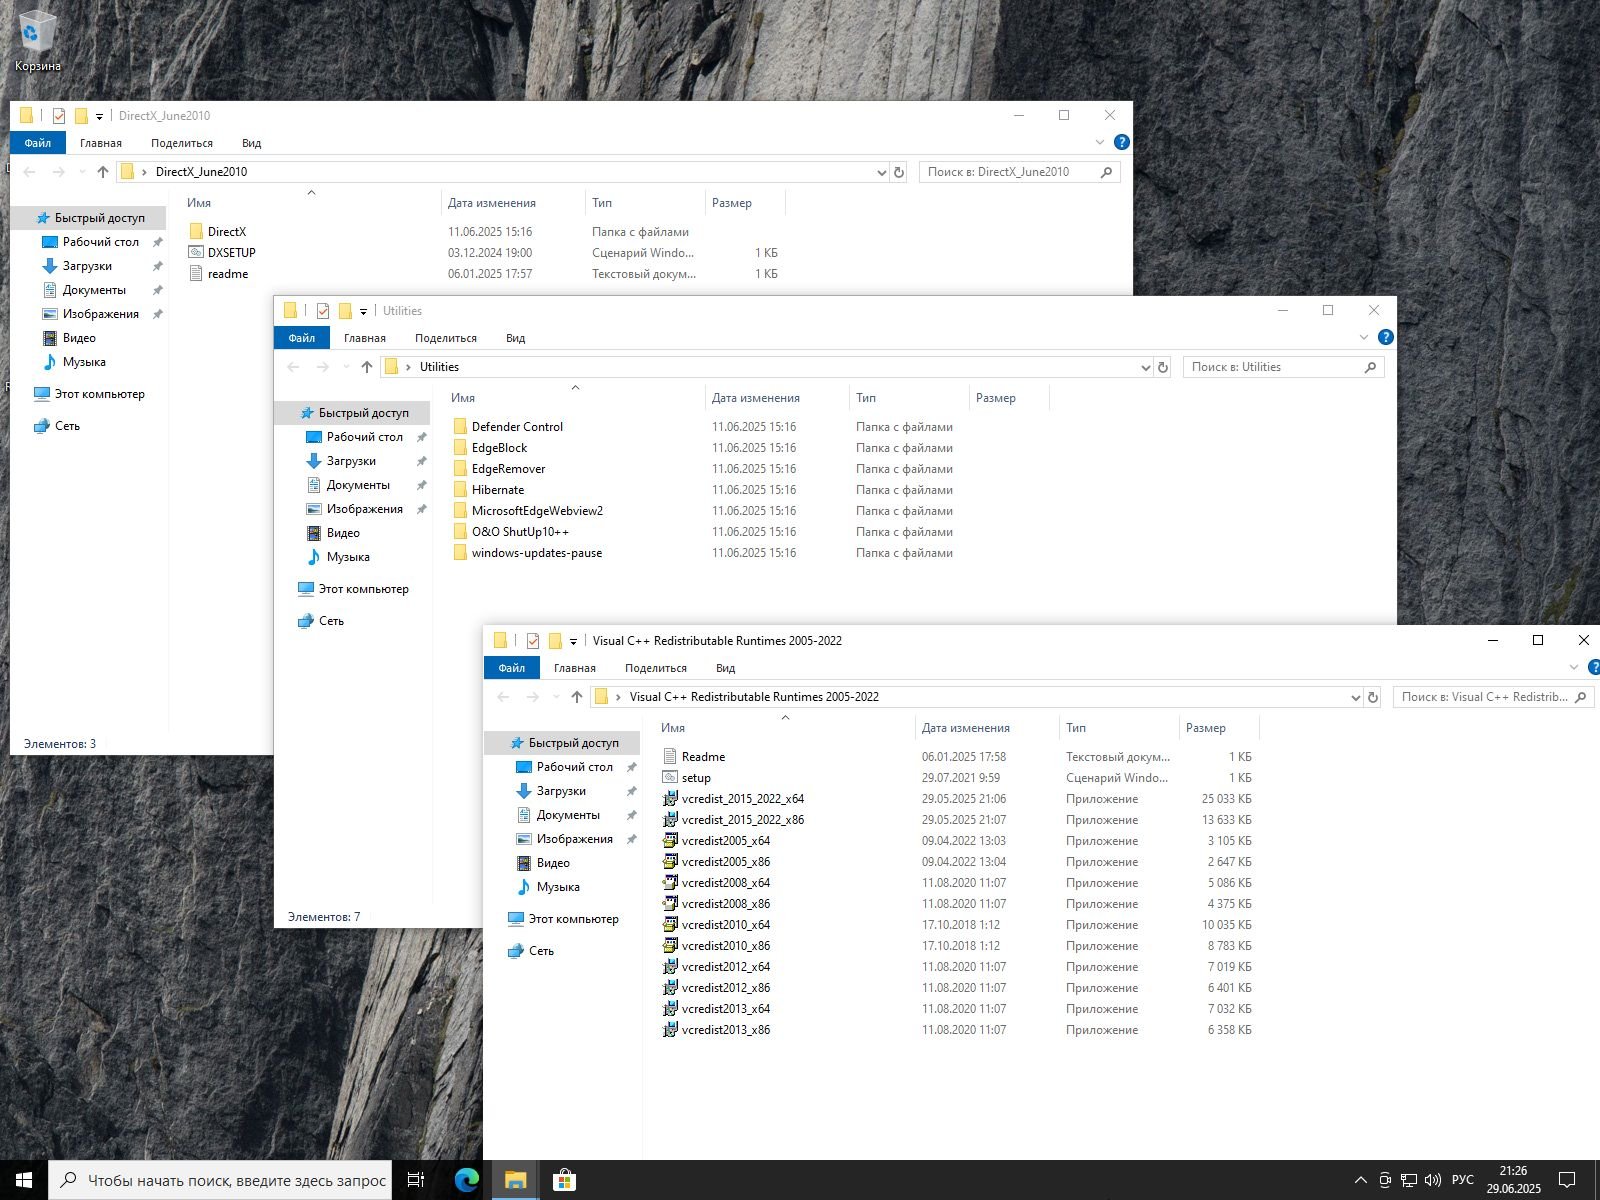The width and height of the screenshot is (1600, 1200).
Task: Click Properties quick-access icon in Visual C++ title bar
Action: point(533,641)
